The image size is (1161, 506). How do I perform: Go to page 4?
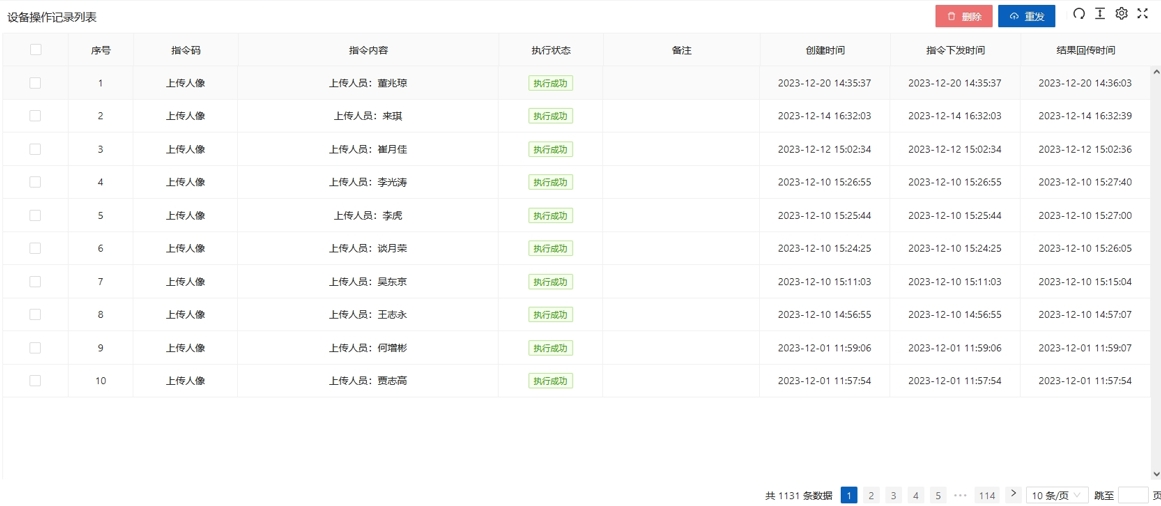(917, 495)
